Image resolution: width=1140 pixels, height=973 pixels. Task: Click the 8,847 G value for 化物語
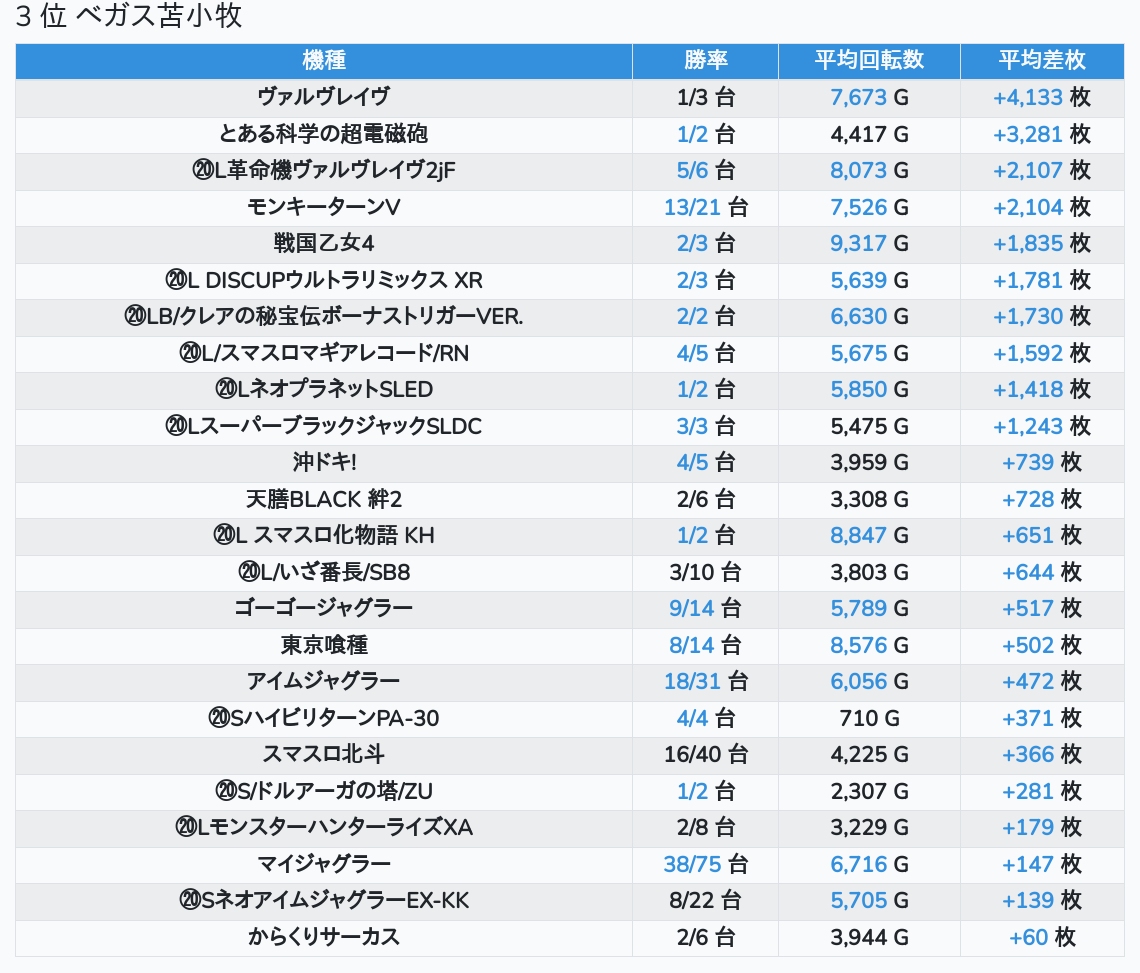click(x=868, y=535)
